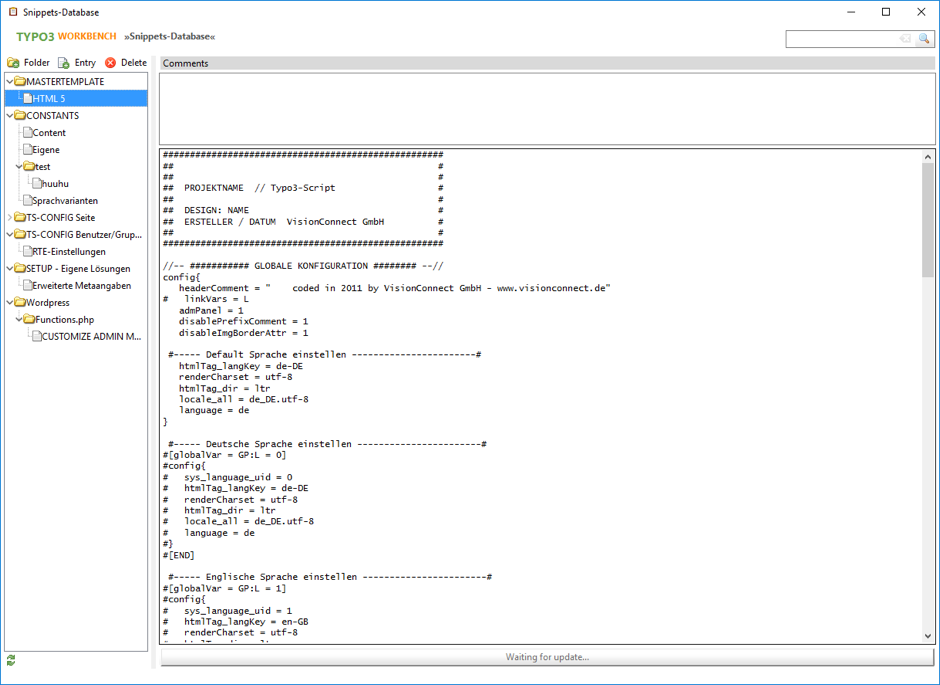Select the Erweiterte Metaangaben entry
This screenshot has width=940, height=685.
tap(80, 285)
